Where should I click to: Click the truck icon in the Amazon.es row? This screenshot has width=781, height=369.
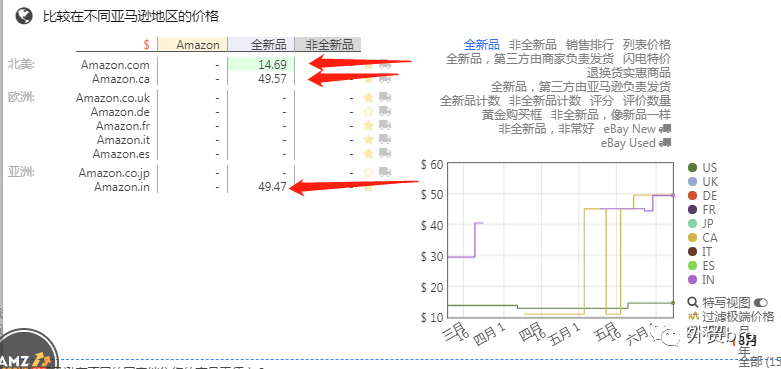coord(385,153)
